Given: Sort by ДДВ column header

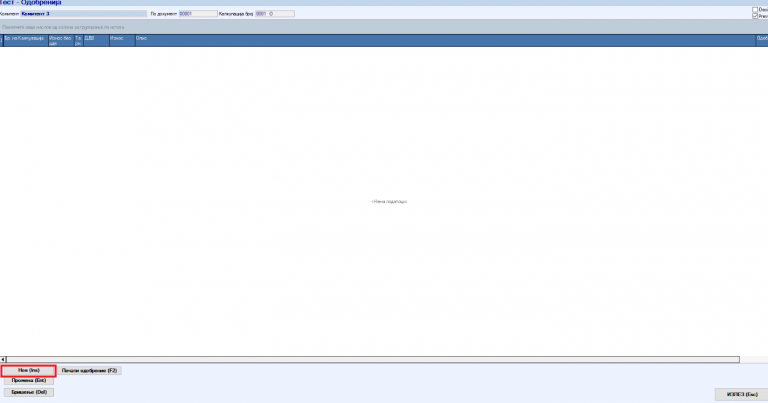Looking at the screenshot, I should coord(96,41).
